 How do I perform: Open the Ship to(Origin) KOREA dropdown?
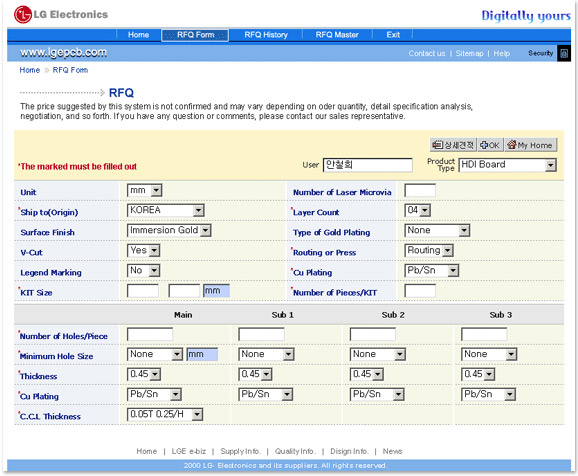[166, 210]
